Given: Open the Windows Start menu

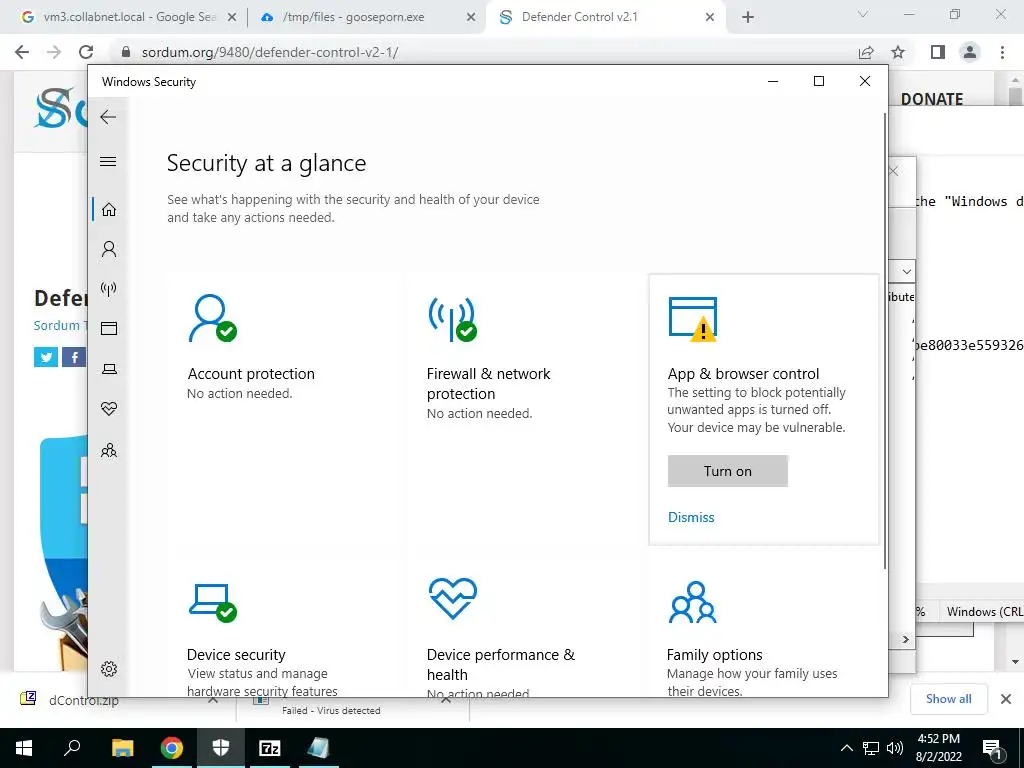Looking at the screenshot, I should [24, 748].
